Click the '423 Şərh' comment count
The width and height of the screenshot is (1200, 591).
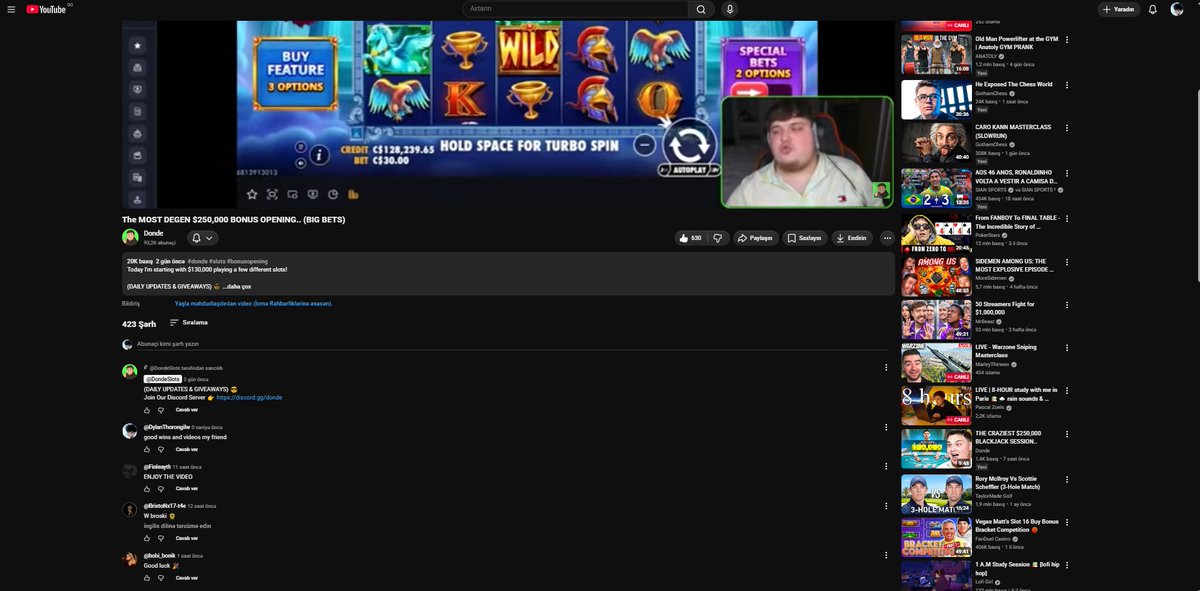pyautogui.click(x=139, y=324)
